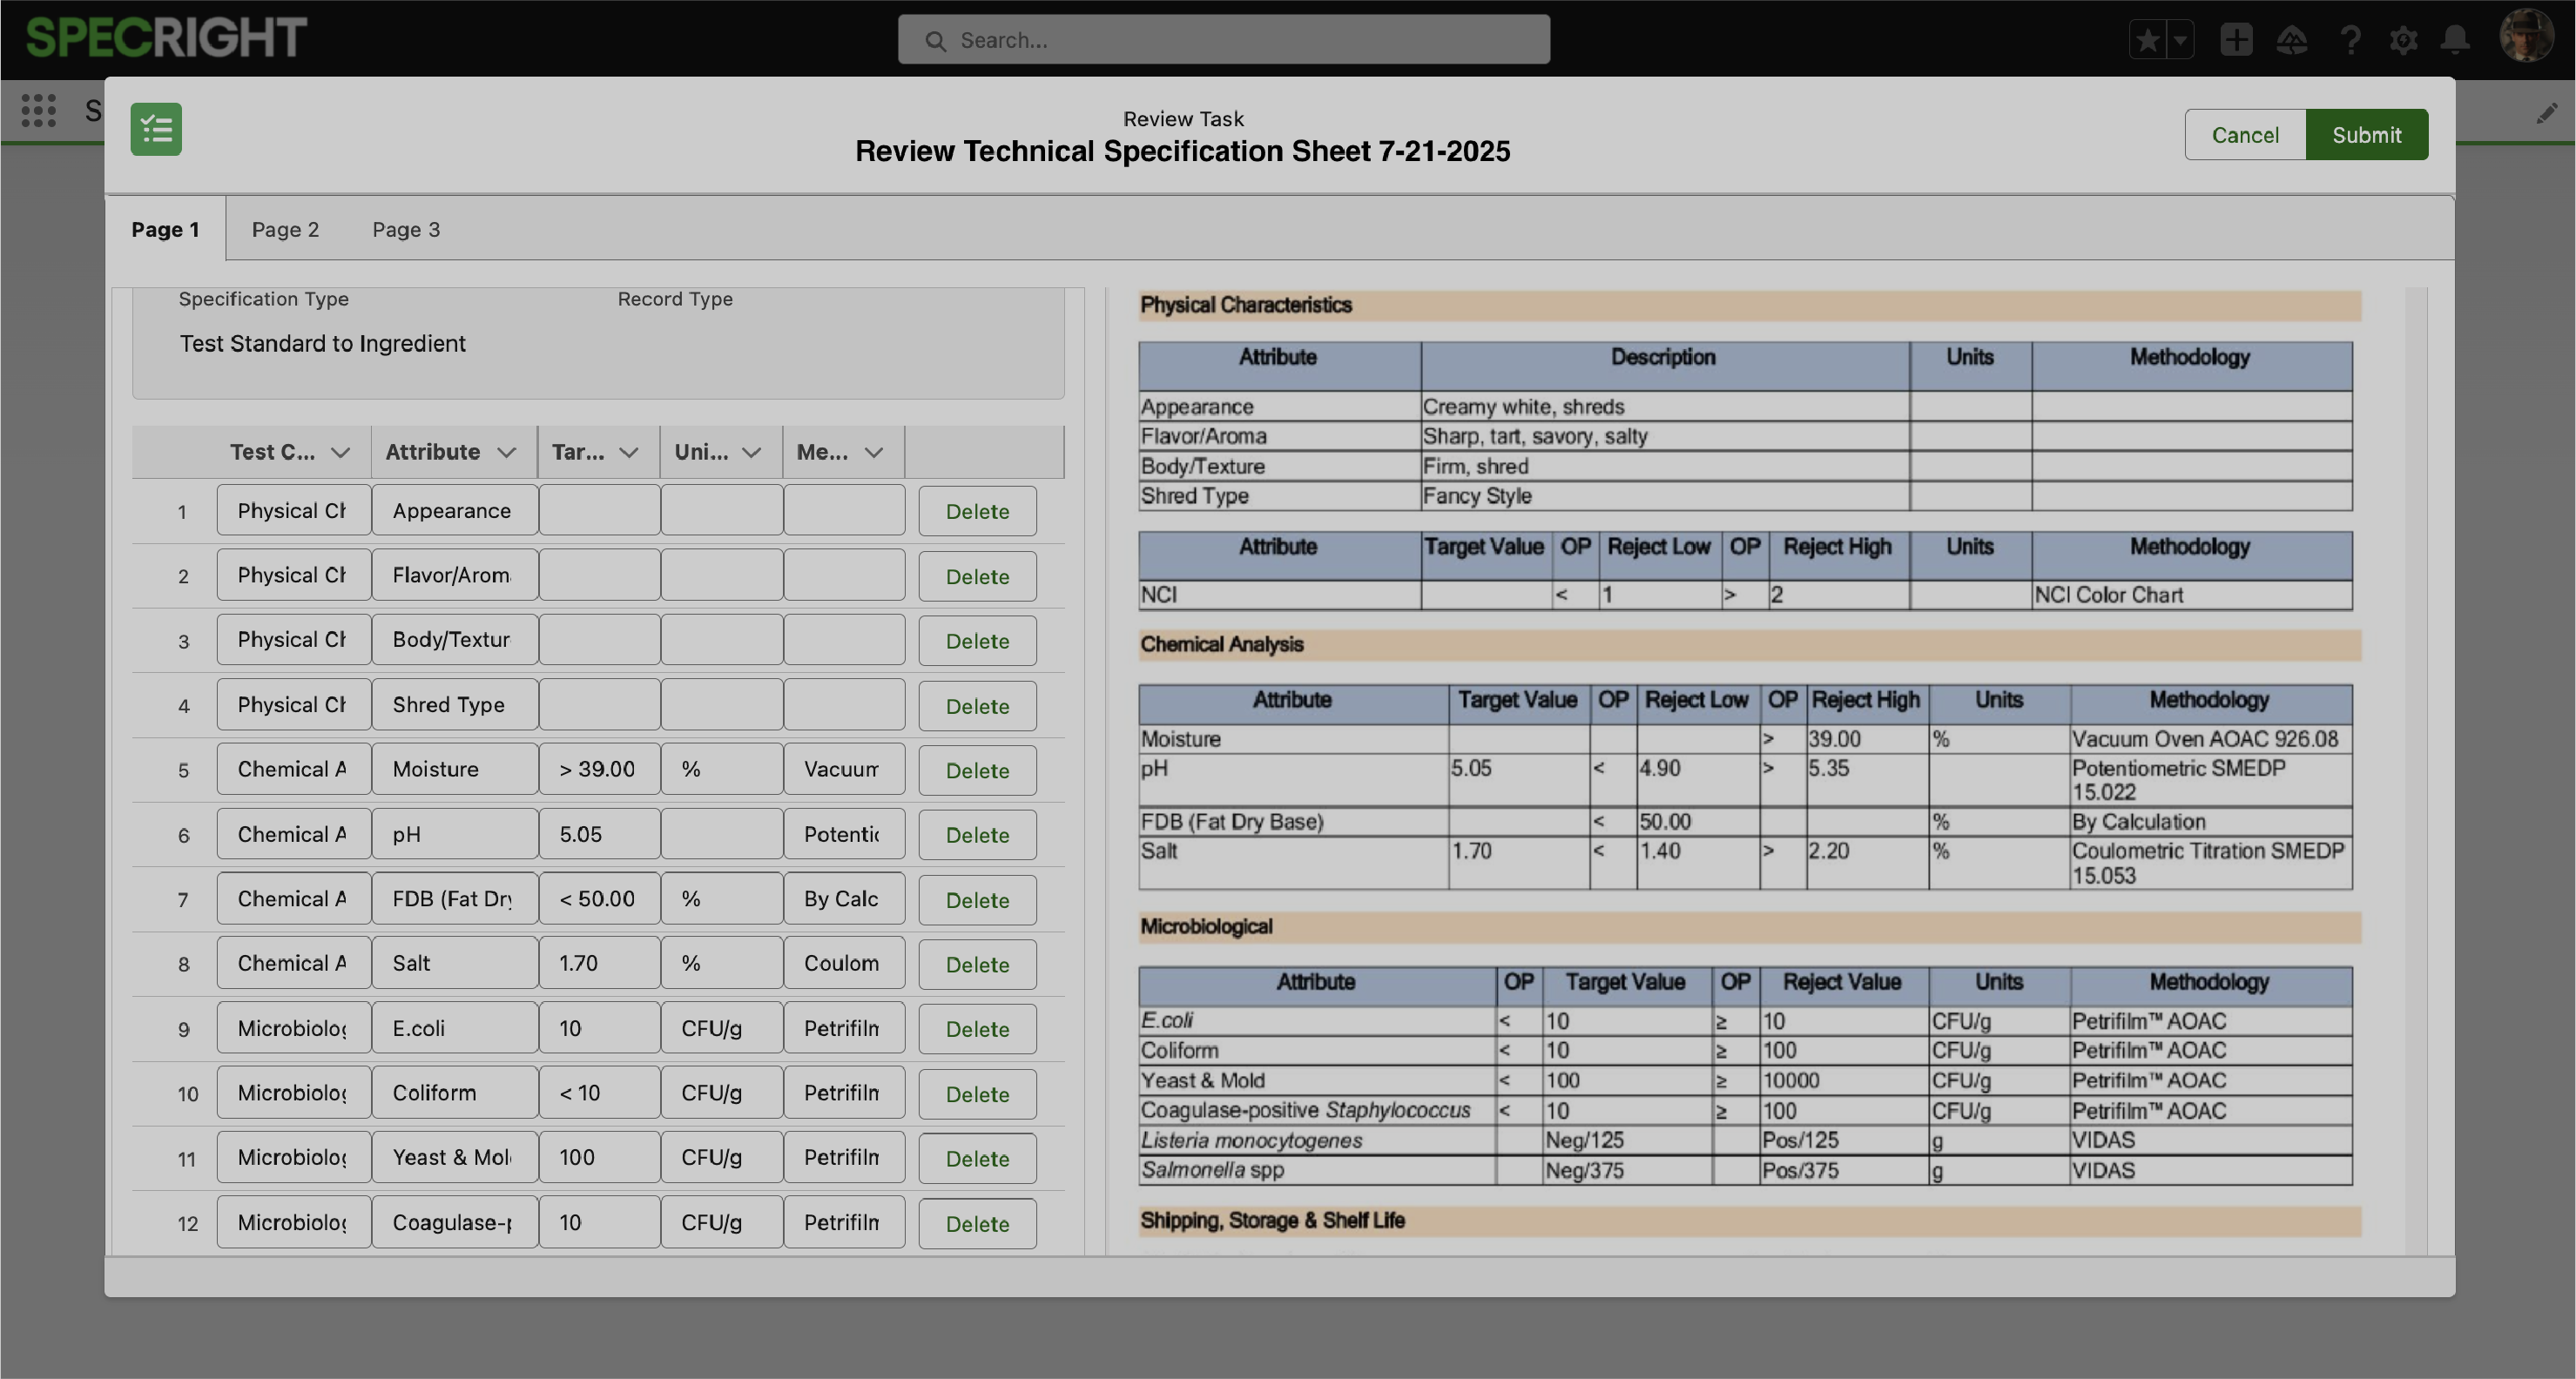This screenshot has height=1379, width=2576.
Task: Delete row 5 Moisture
Action: coord(977,770)
